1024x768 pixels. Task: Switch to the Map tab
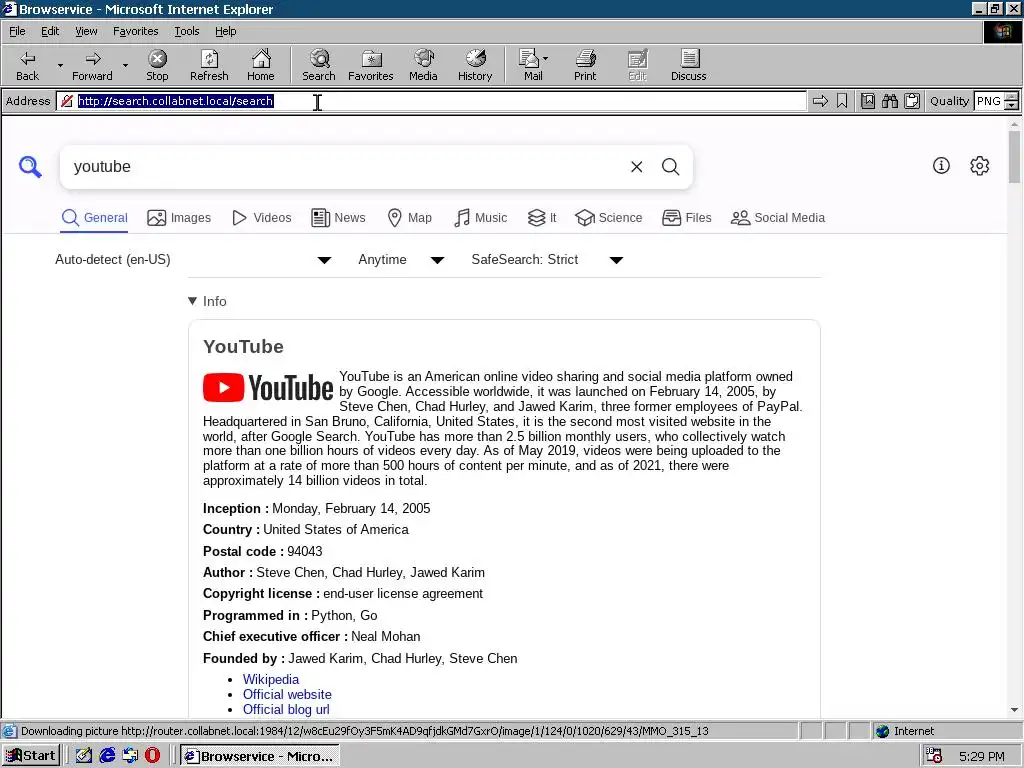click(409, 217)
